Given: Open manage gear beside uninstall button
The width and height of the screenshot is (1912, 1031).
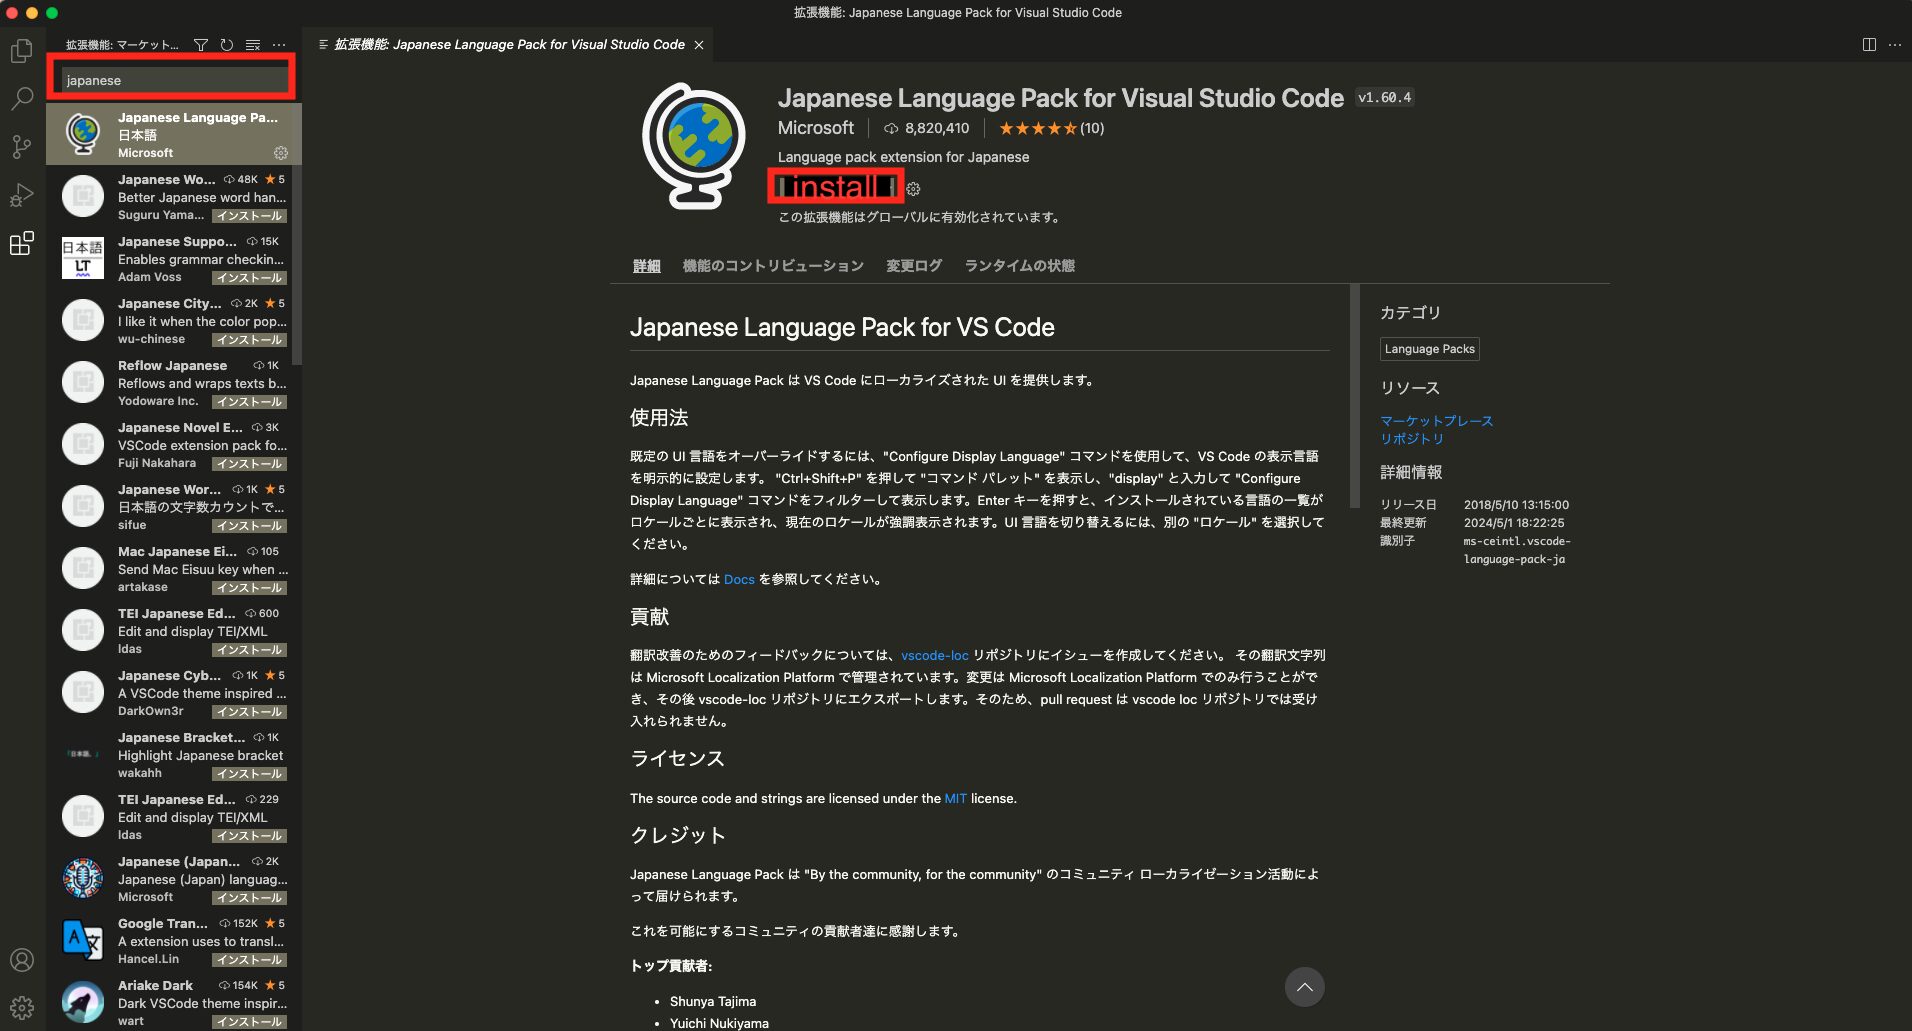Looking at the screenshot, I should (x=913, y=189).
